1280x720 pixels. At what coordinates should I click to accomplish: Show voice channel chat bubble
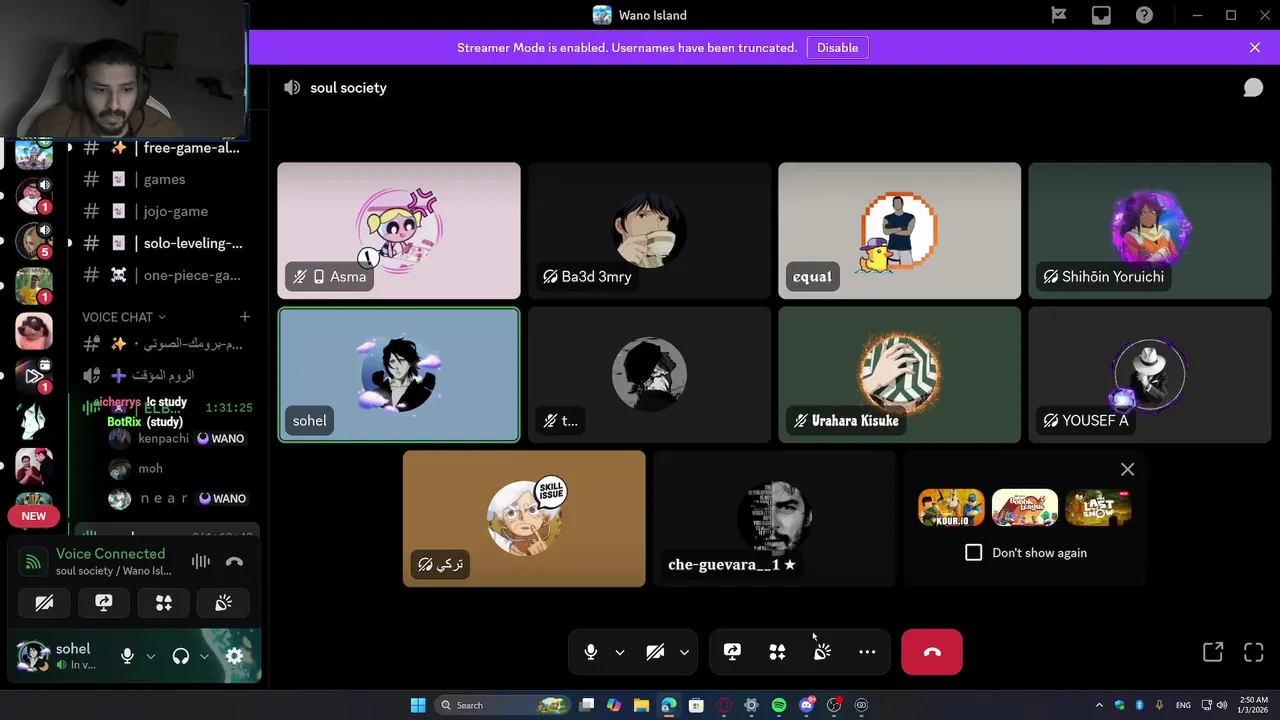pos(1253,88)
